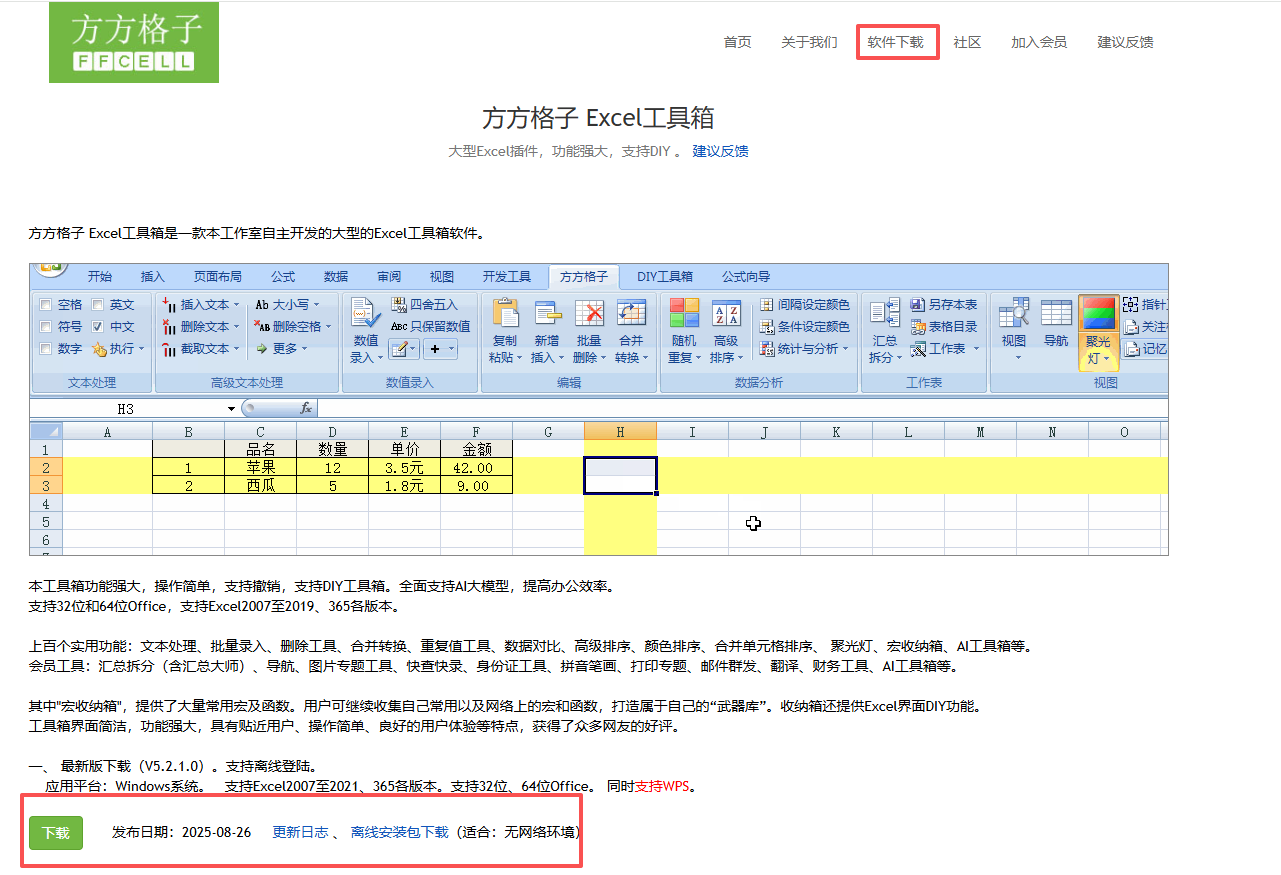Open 软件下载 in the site navigation
1281x875 pixels.
896,42
